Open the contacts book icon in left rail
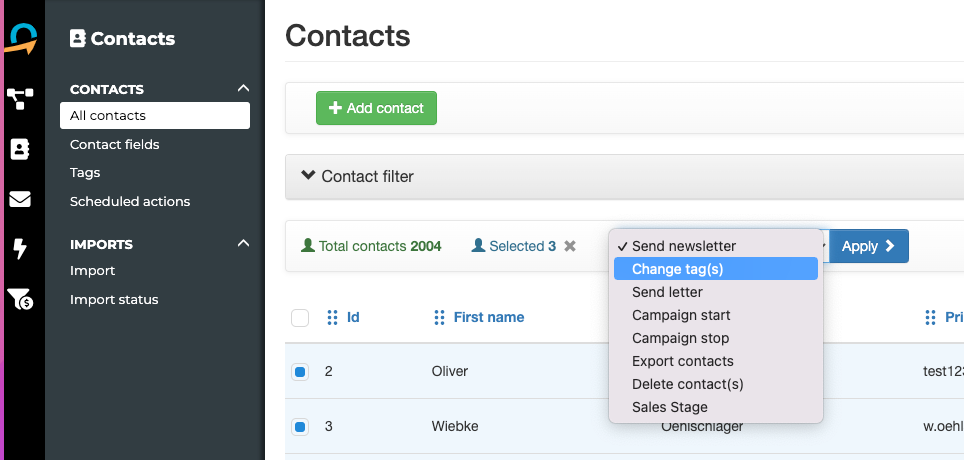The height and width of the screenshot is (460, 964). click(x=20, y=149)
